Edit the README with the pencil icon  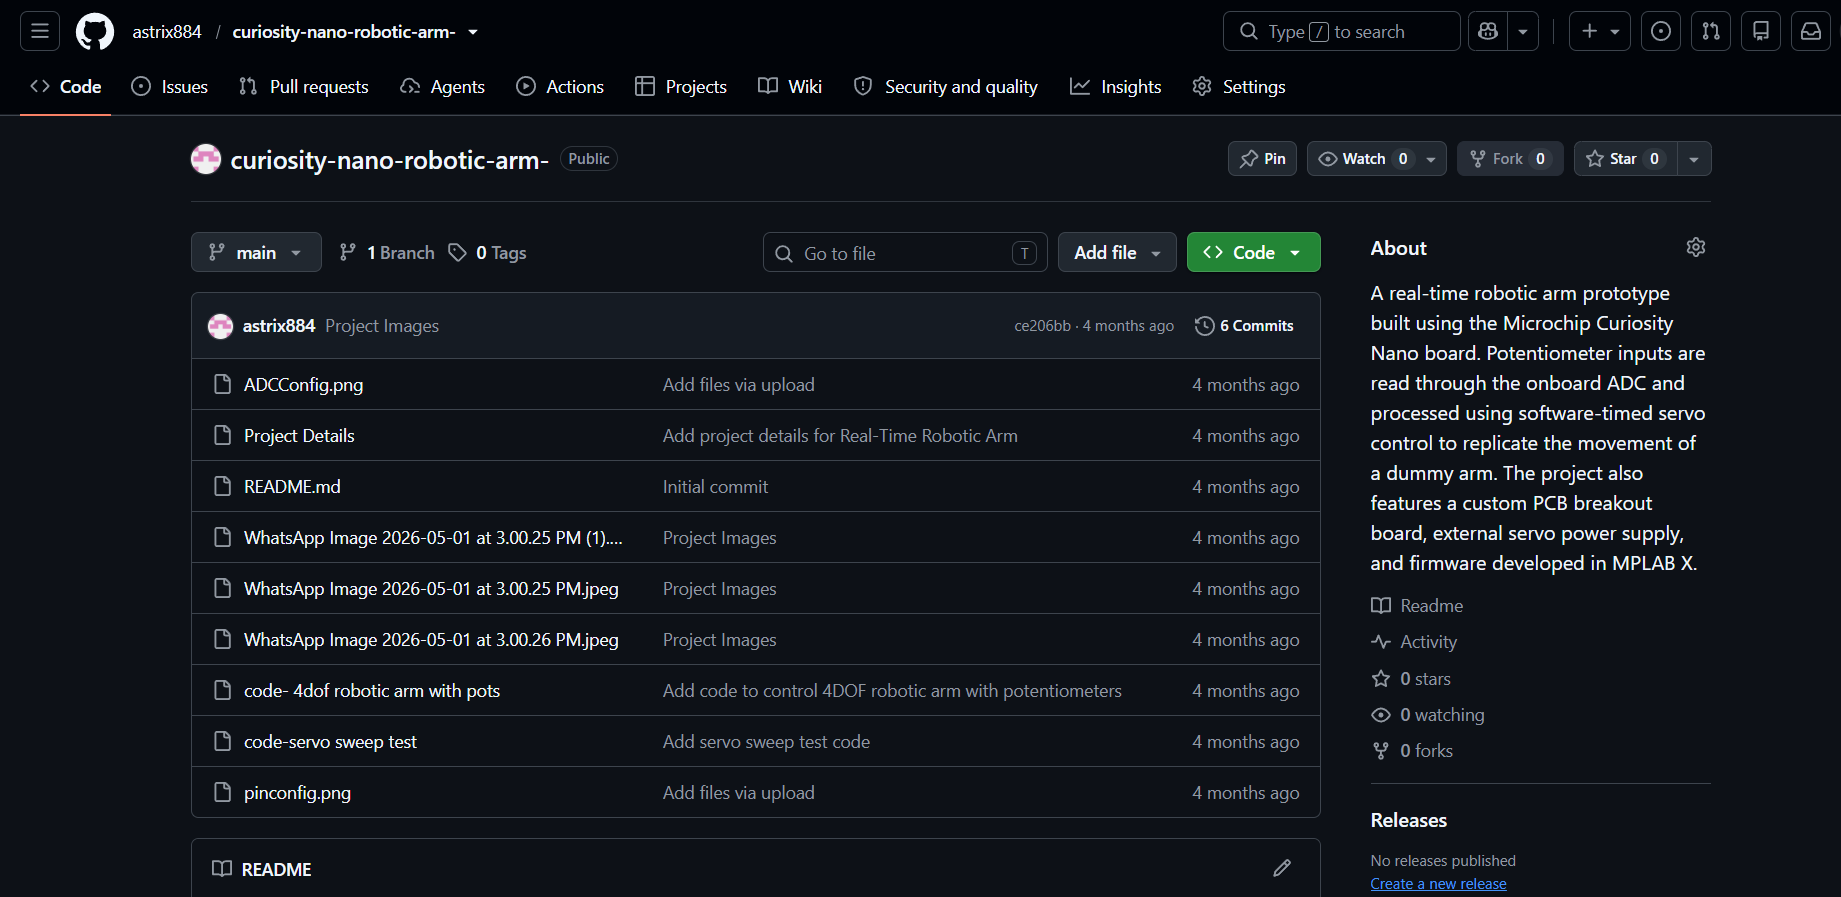click(1282, 868)
